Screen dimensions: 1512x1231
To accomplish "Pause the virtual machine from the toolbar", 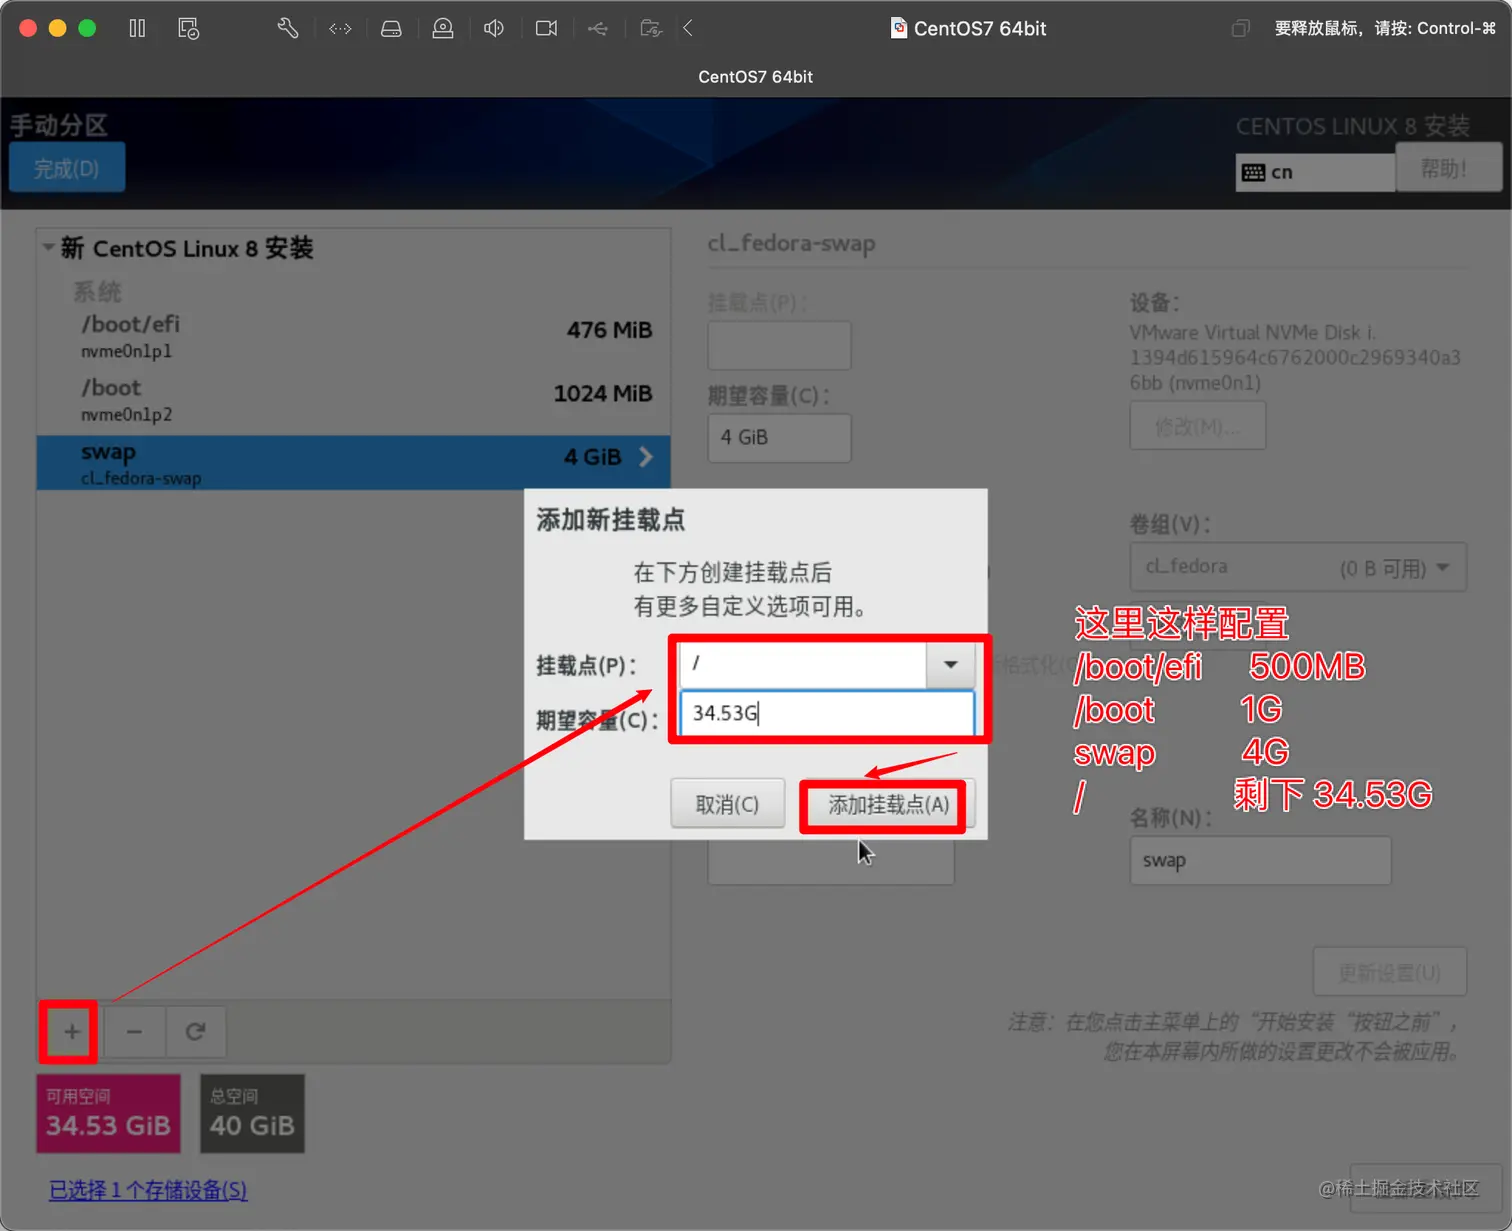I will (137, 28).
